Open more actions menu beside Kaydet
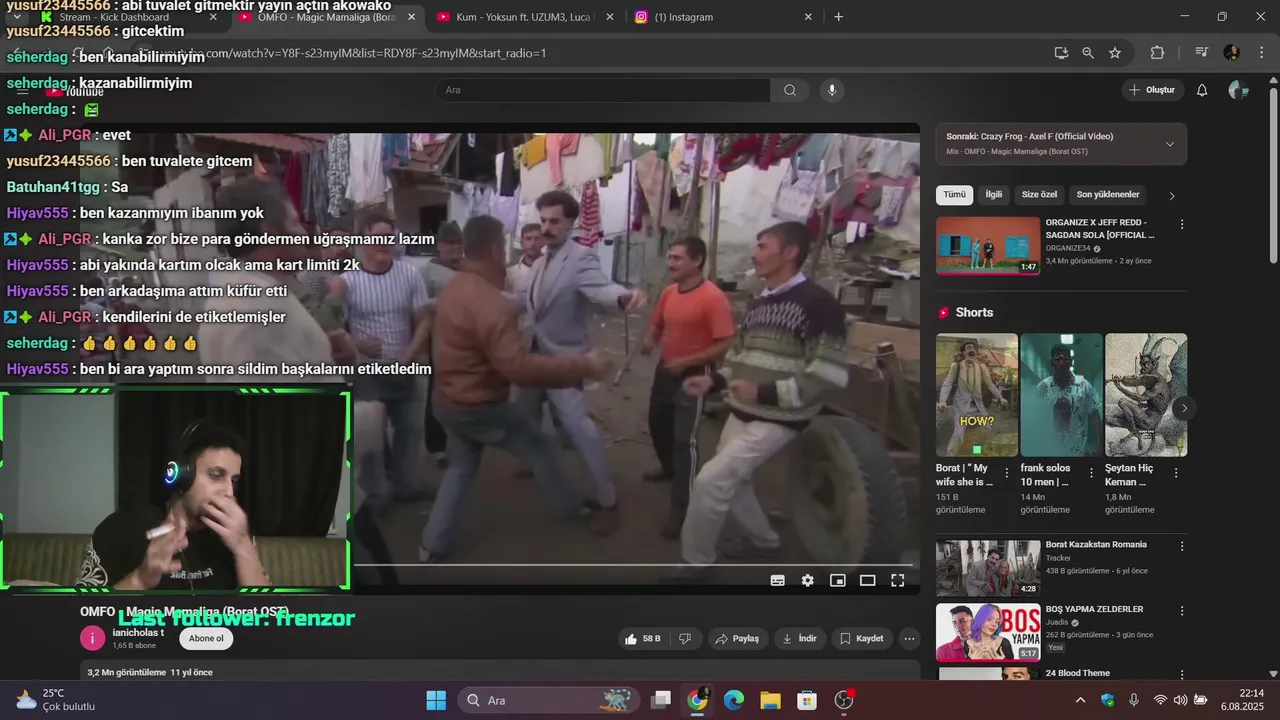This screenshot has height=720, width=1280. pos(909,638)
